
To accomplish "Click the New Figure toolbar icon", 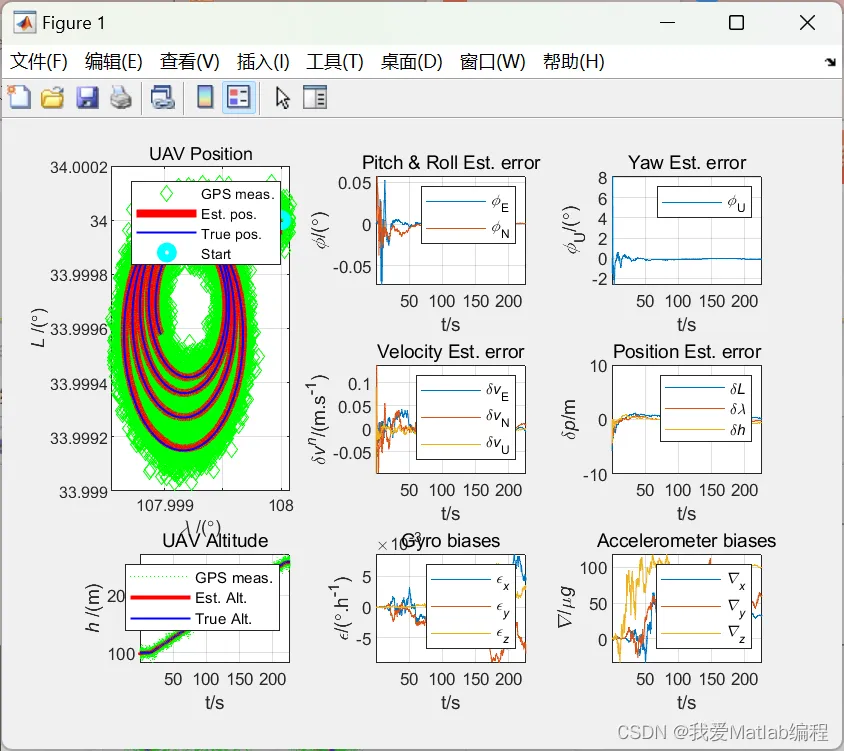I will click(x=19, y=97).
